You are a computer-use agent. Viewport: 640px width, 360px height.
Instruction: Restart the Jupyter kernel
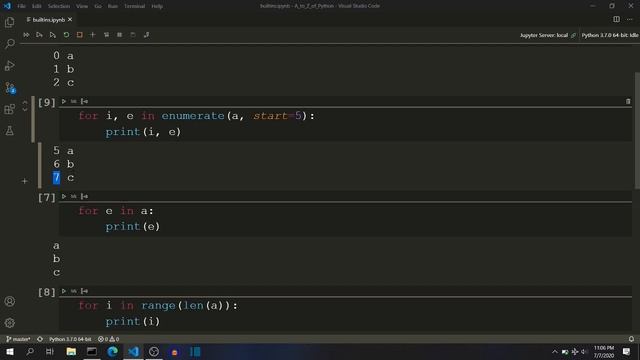[66, 35]
